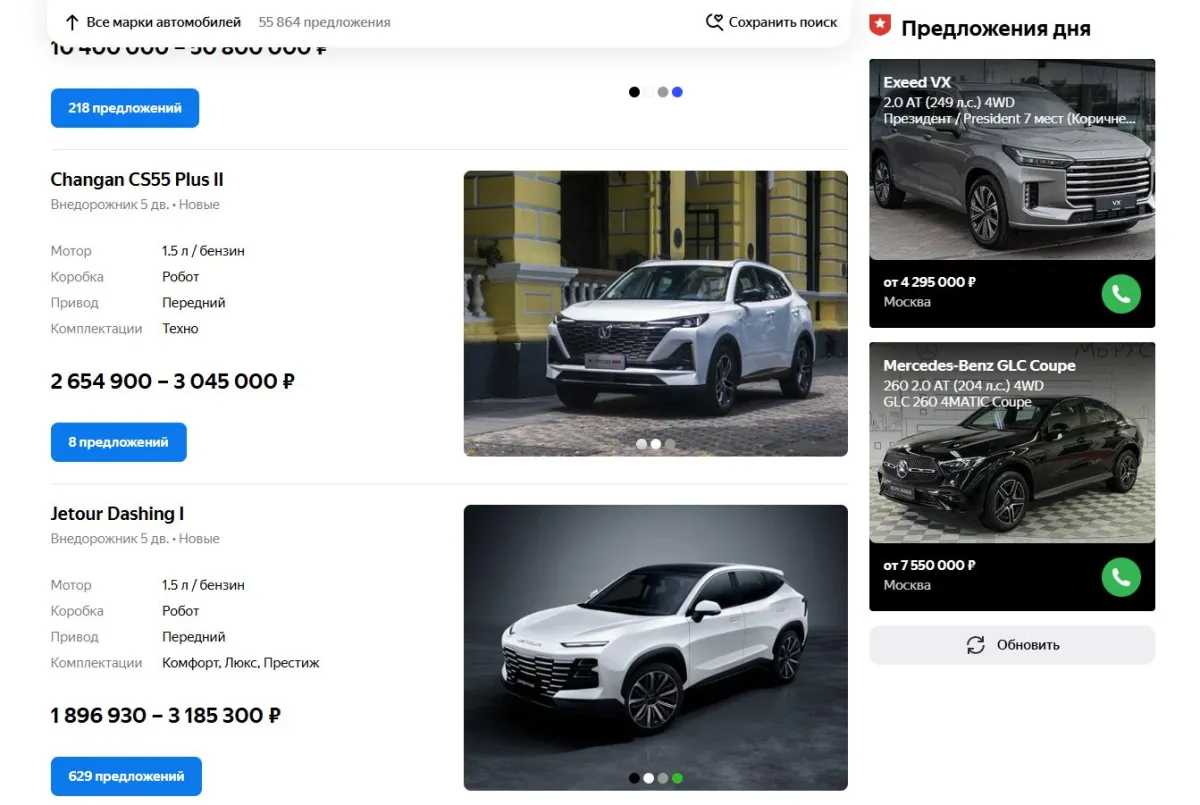
Task: Select gray color dot in top carousel
Action: (662, 92)
